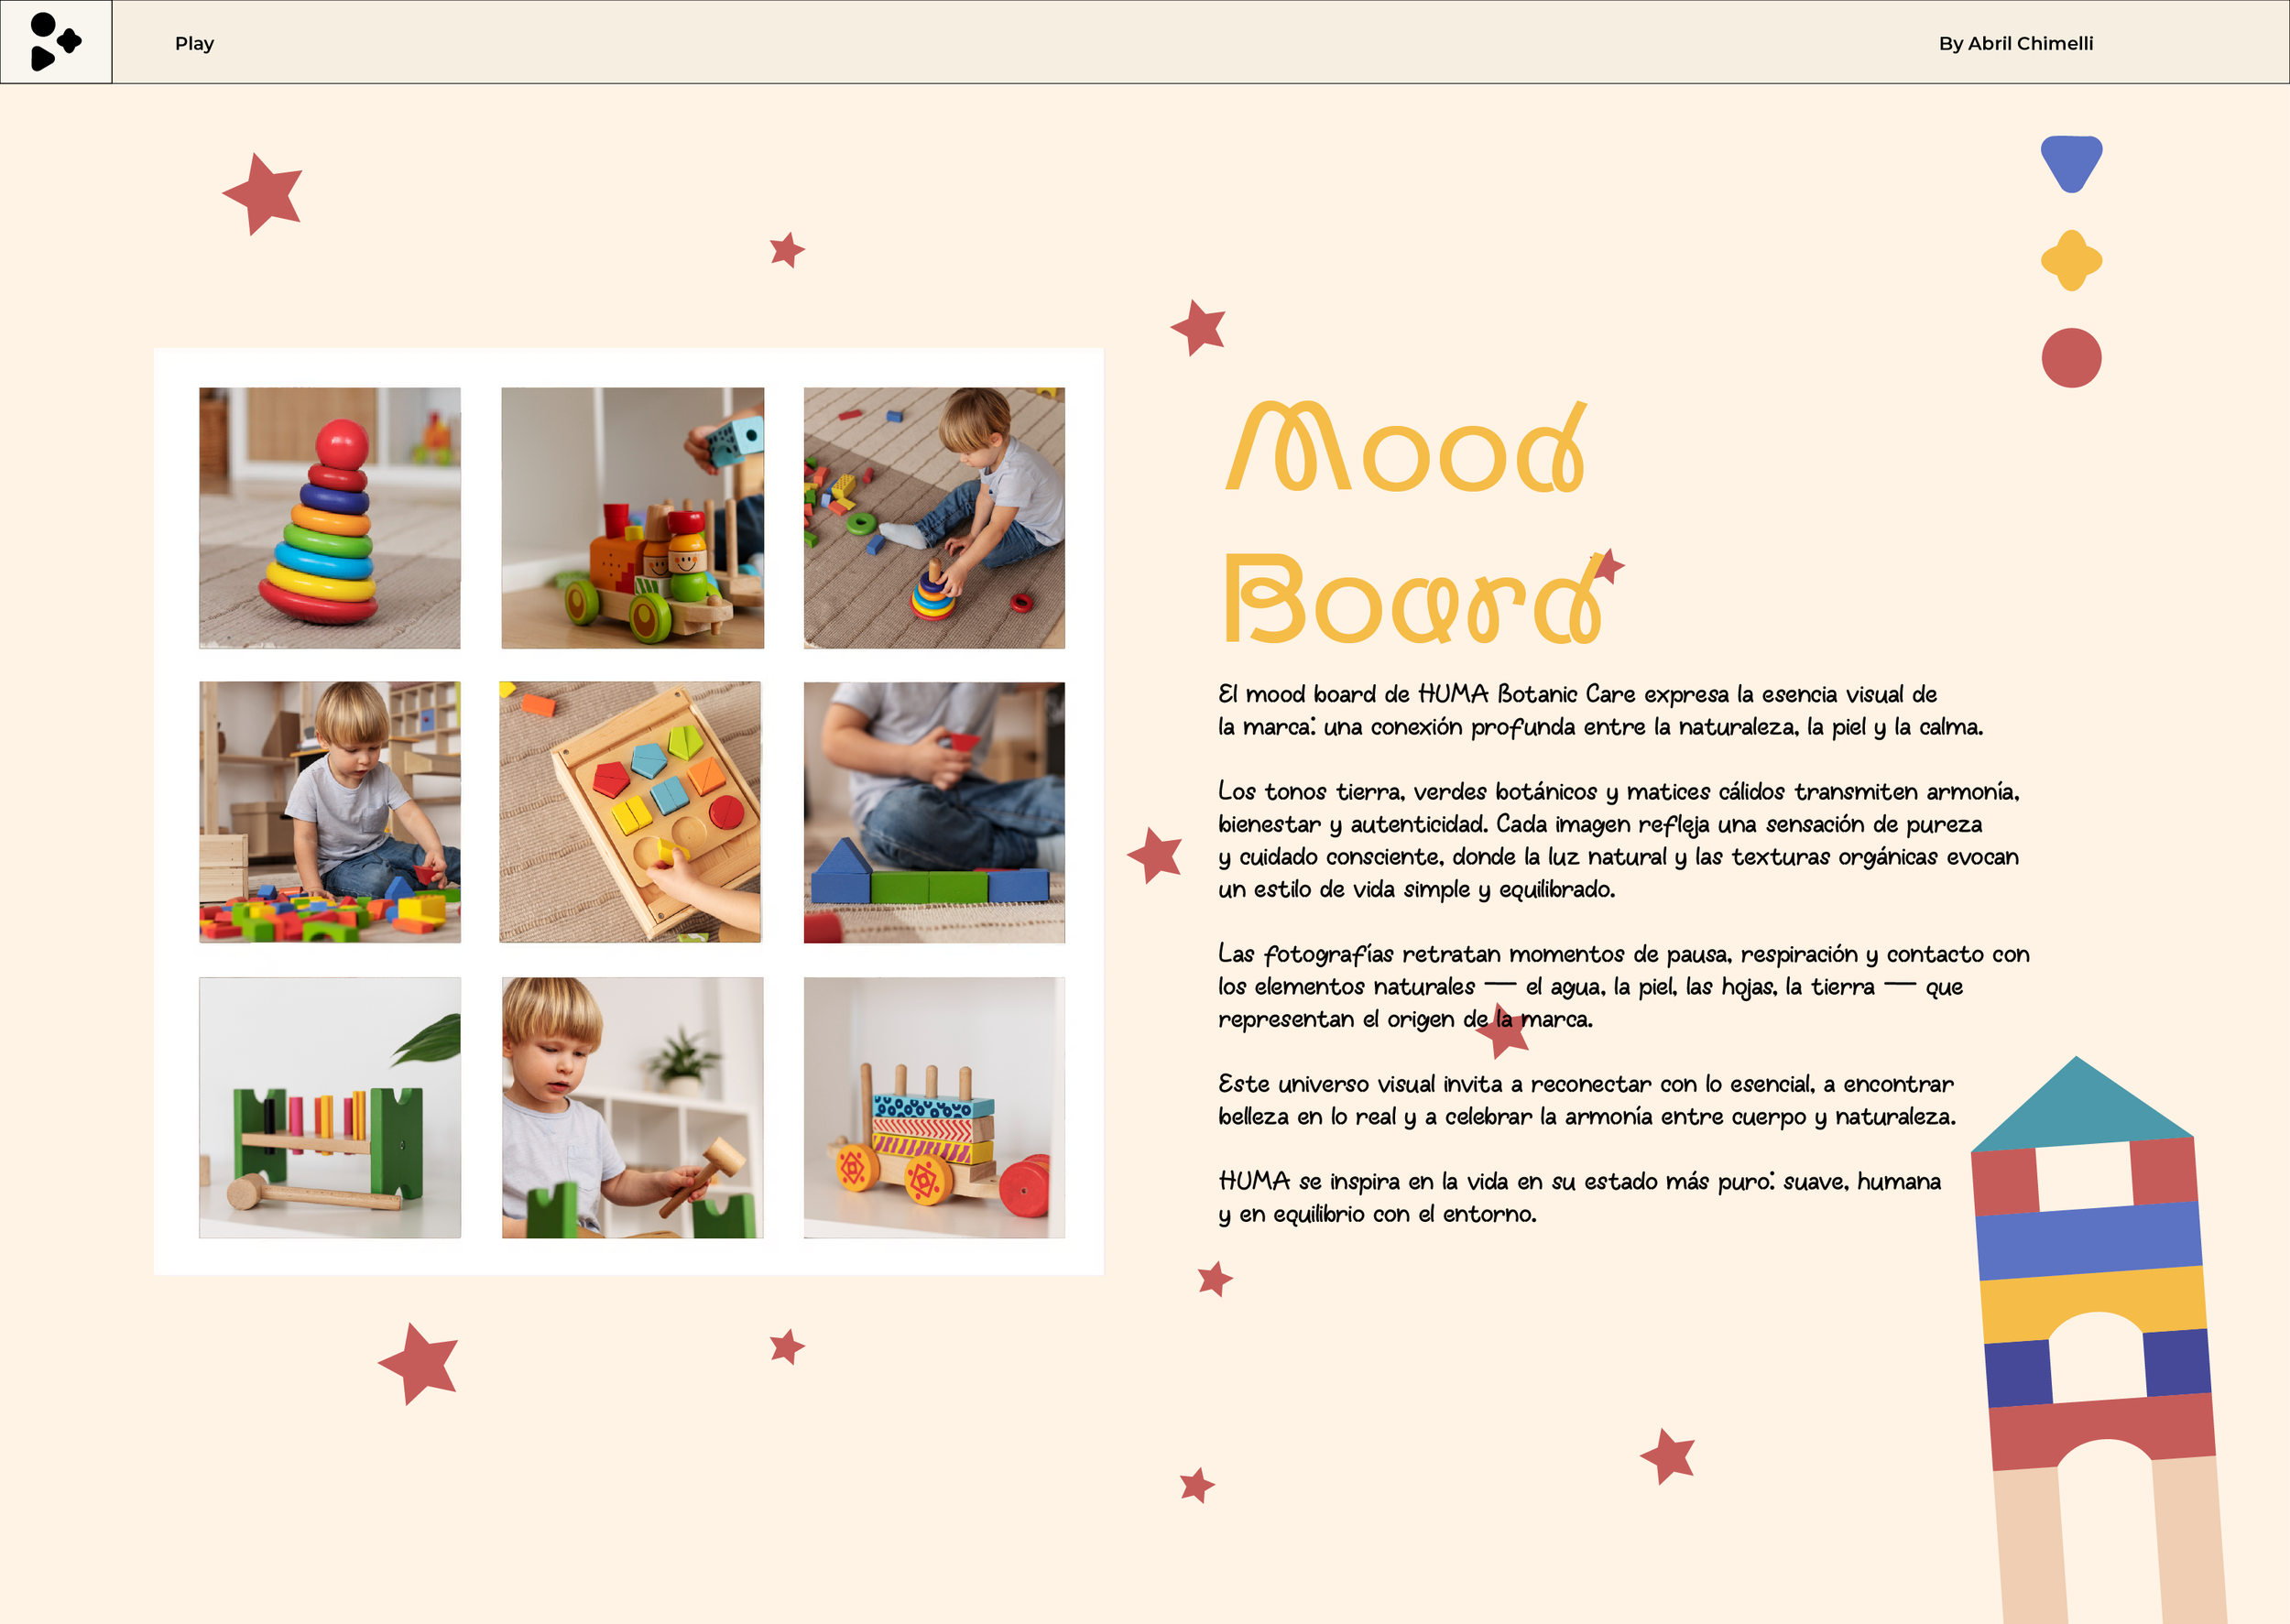Click photo of boy holding wooden hammer
The image size is (2290, 1624).
[632, 1107]
